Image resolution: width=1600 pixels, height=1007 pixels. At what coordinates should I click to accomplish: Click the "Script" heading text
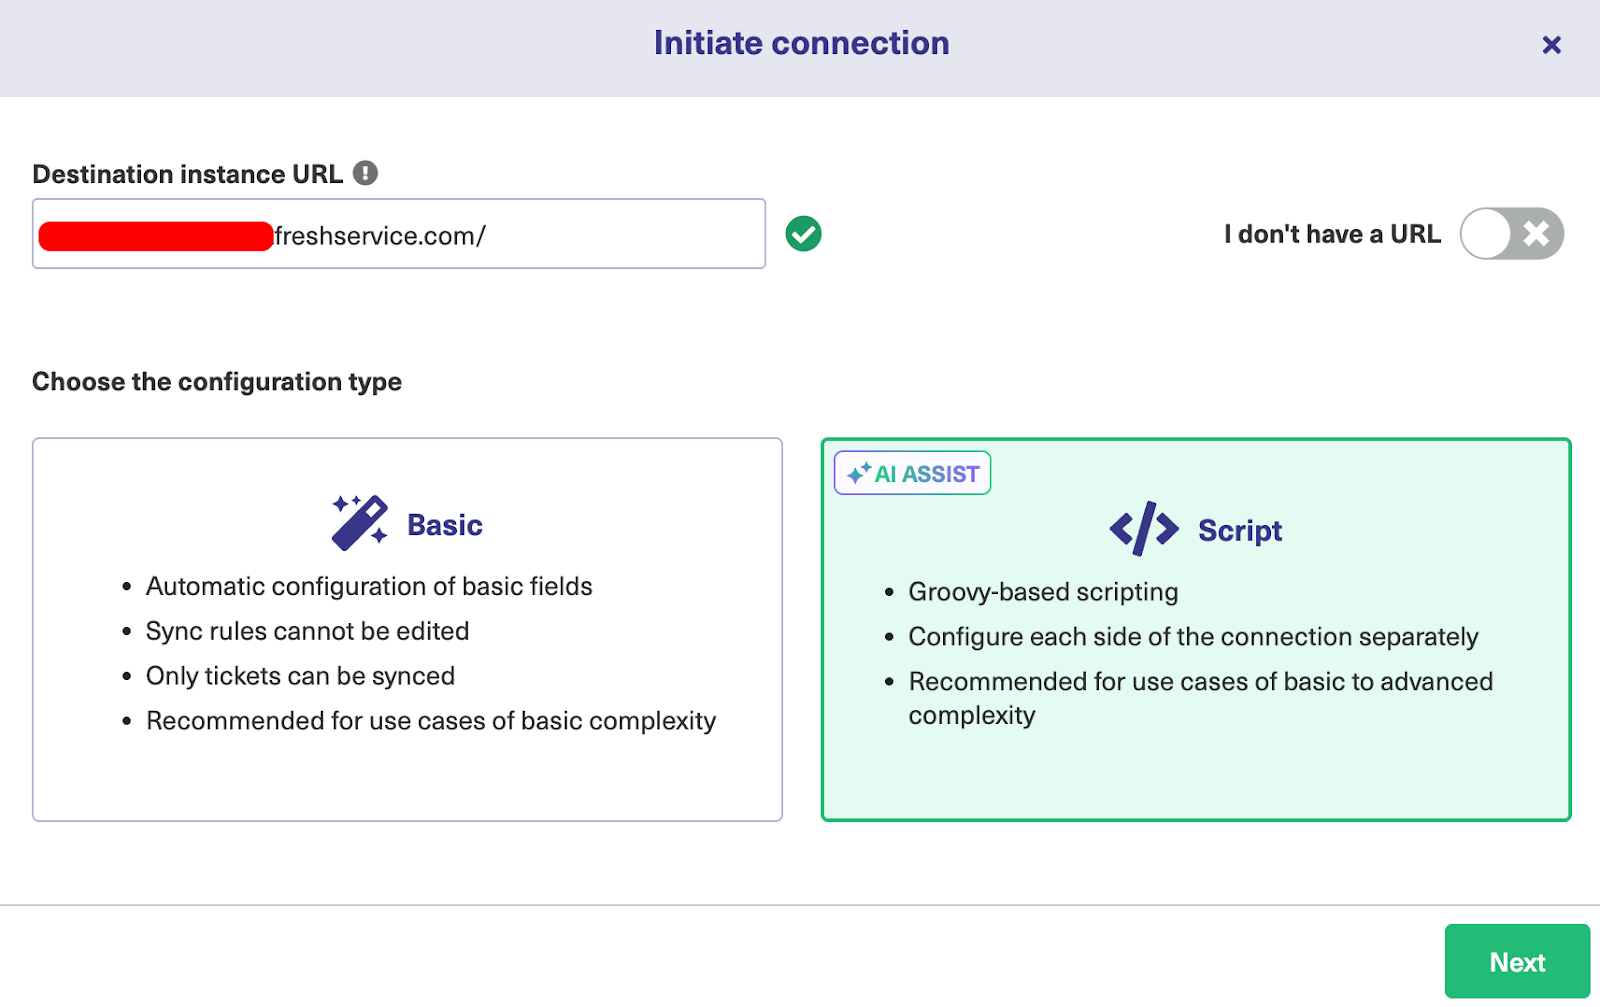click(x=1239, y=530)
